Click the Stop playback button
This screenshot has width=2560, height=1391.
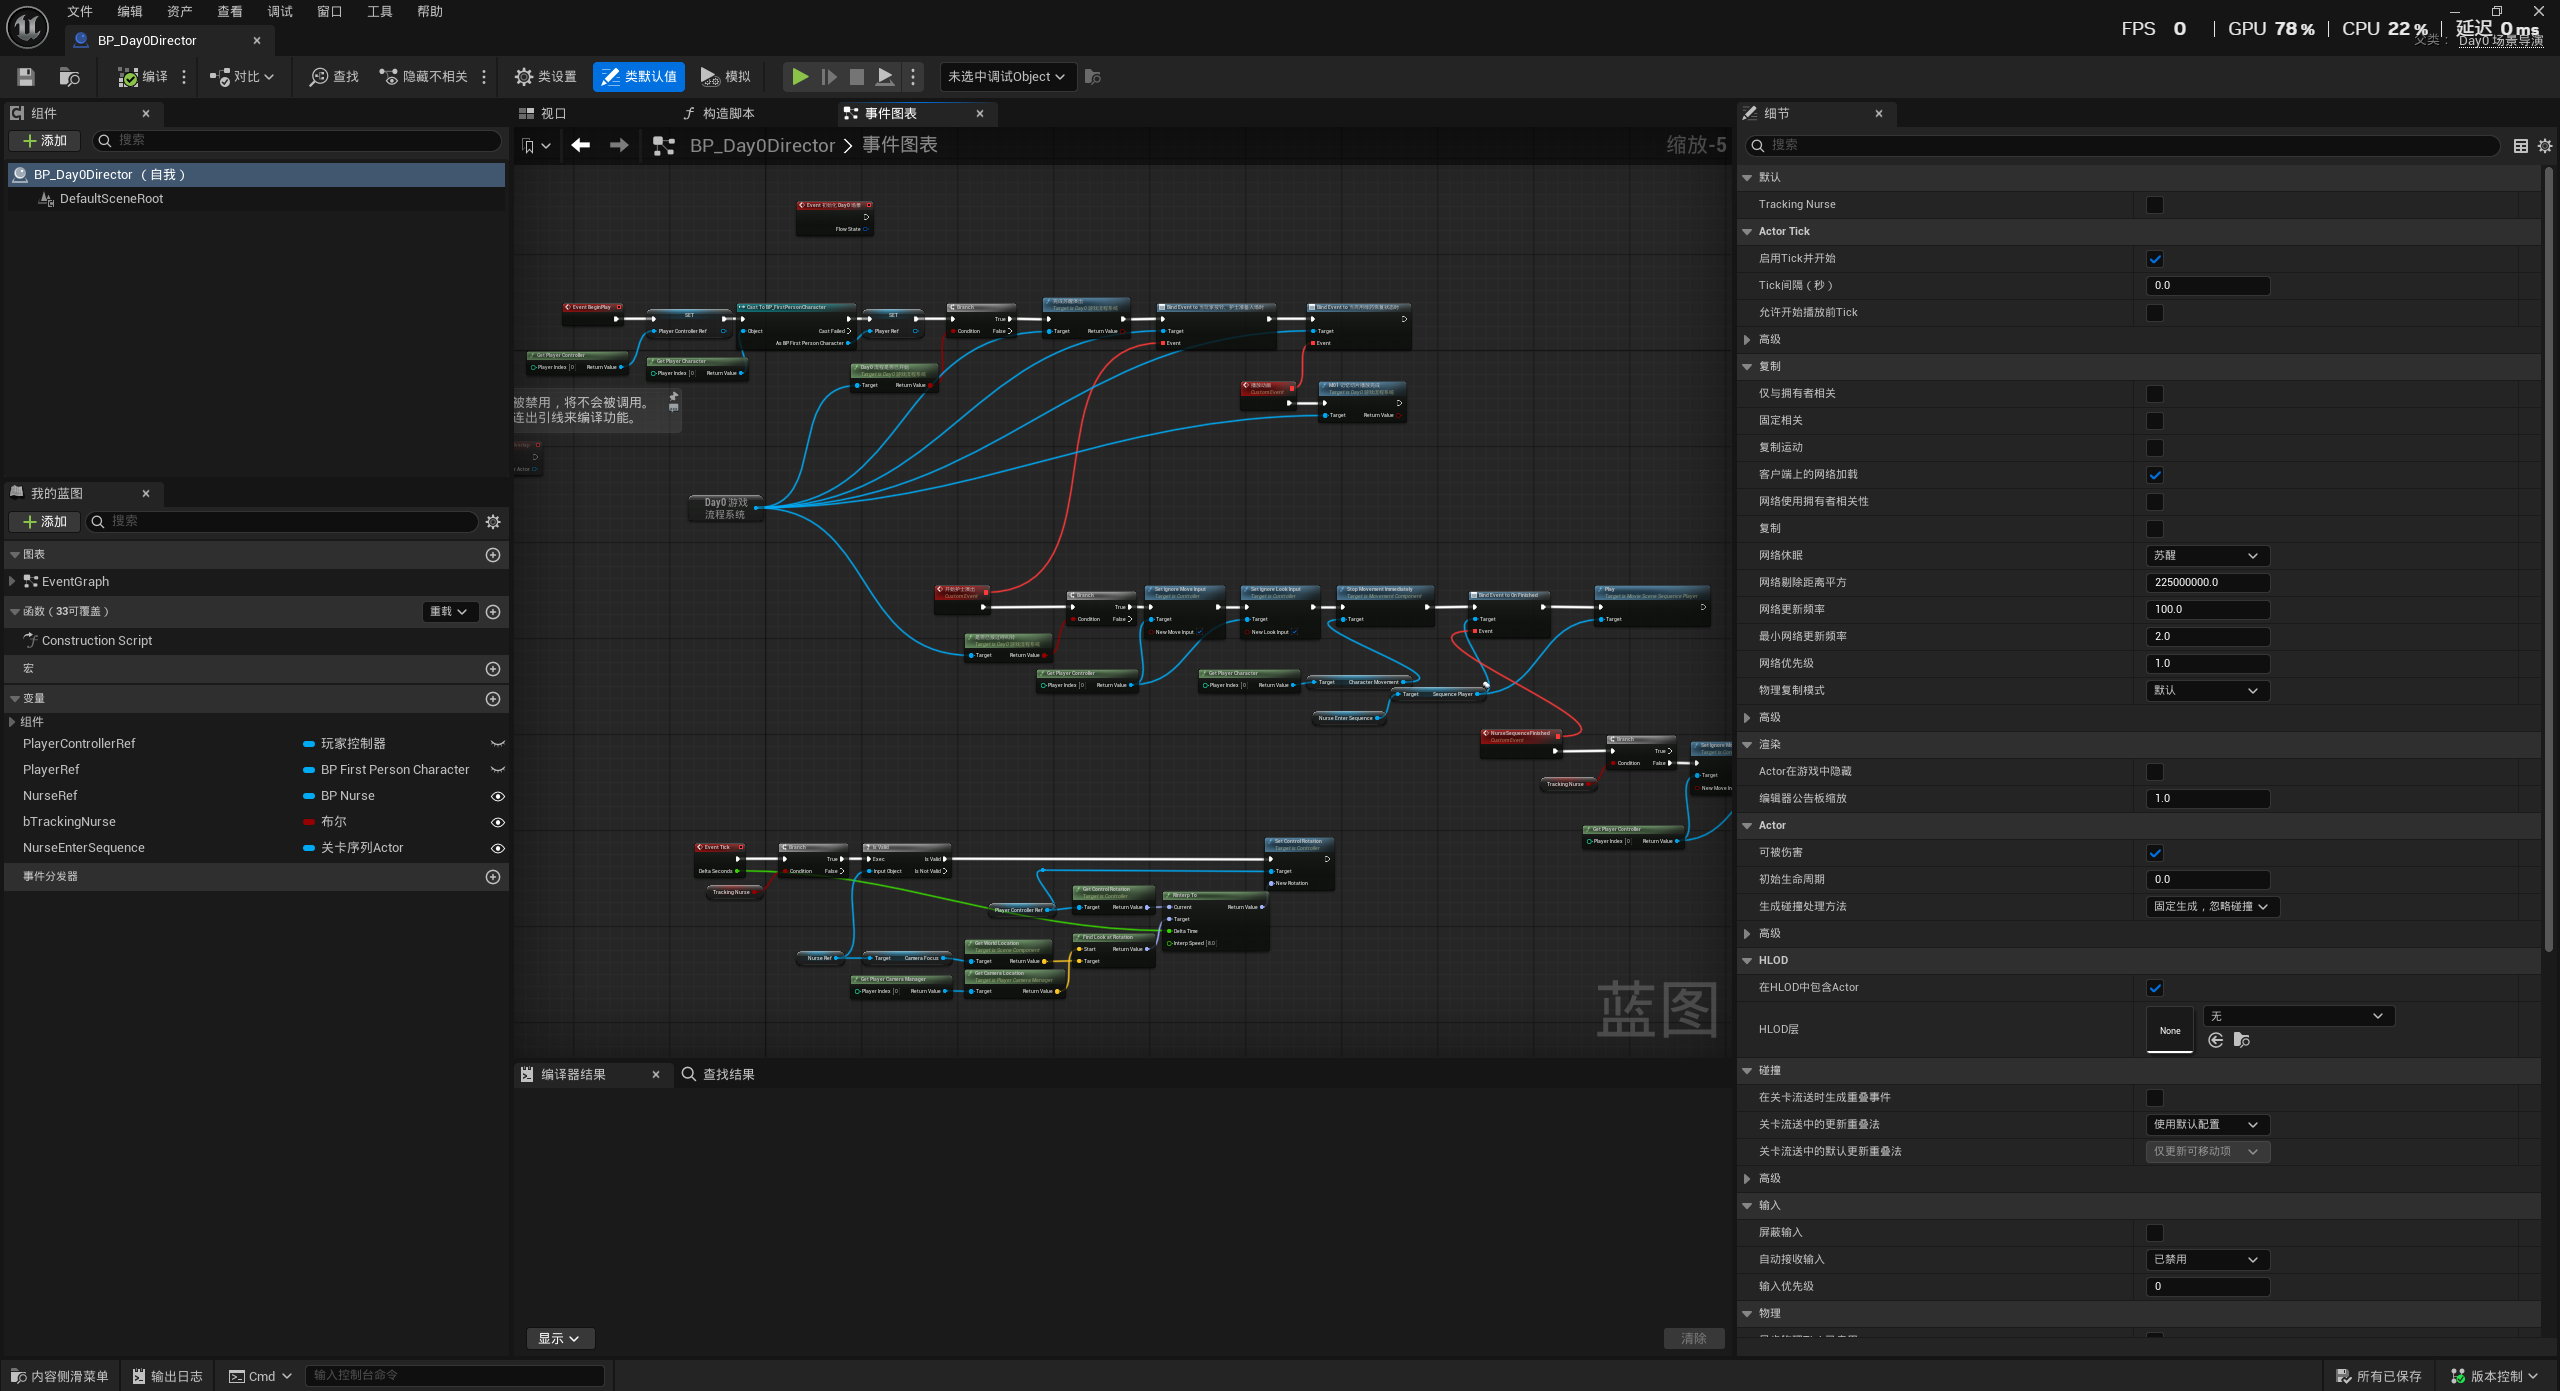pos(857,77)
